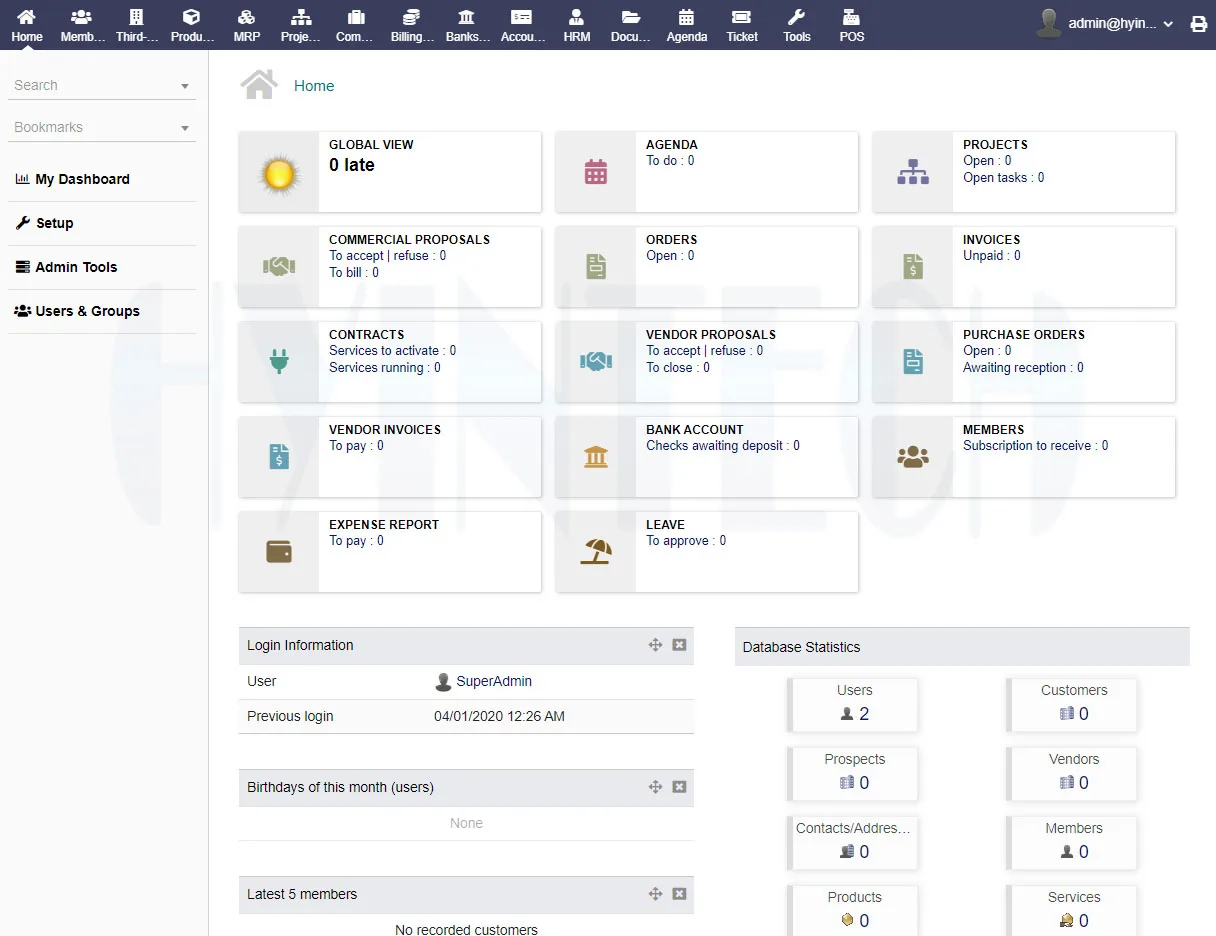This screenshot has height=936, width=1216.
Task: Close the Login Information box
Action: coord(679,645)
